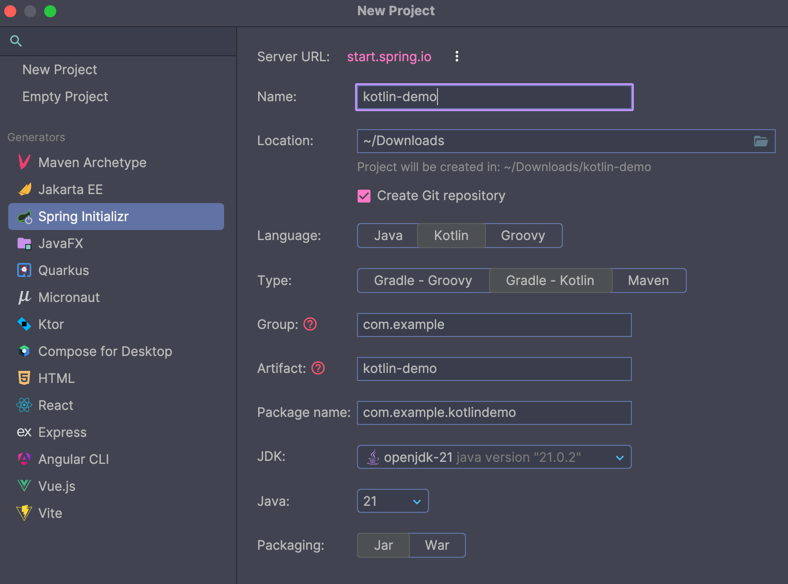
Task: Click the Compose for Desktop icon
Action: (24, 351)
